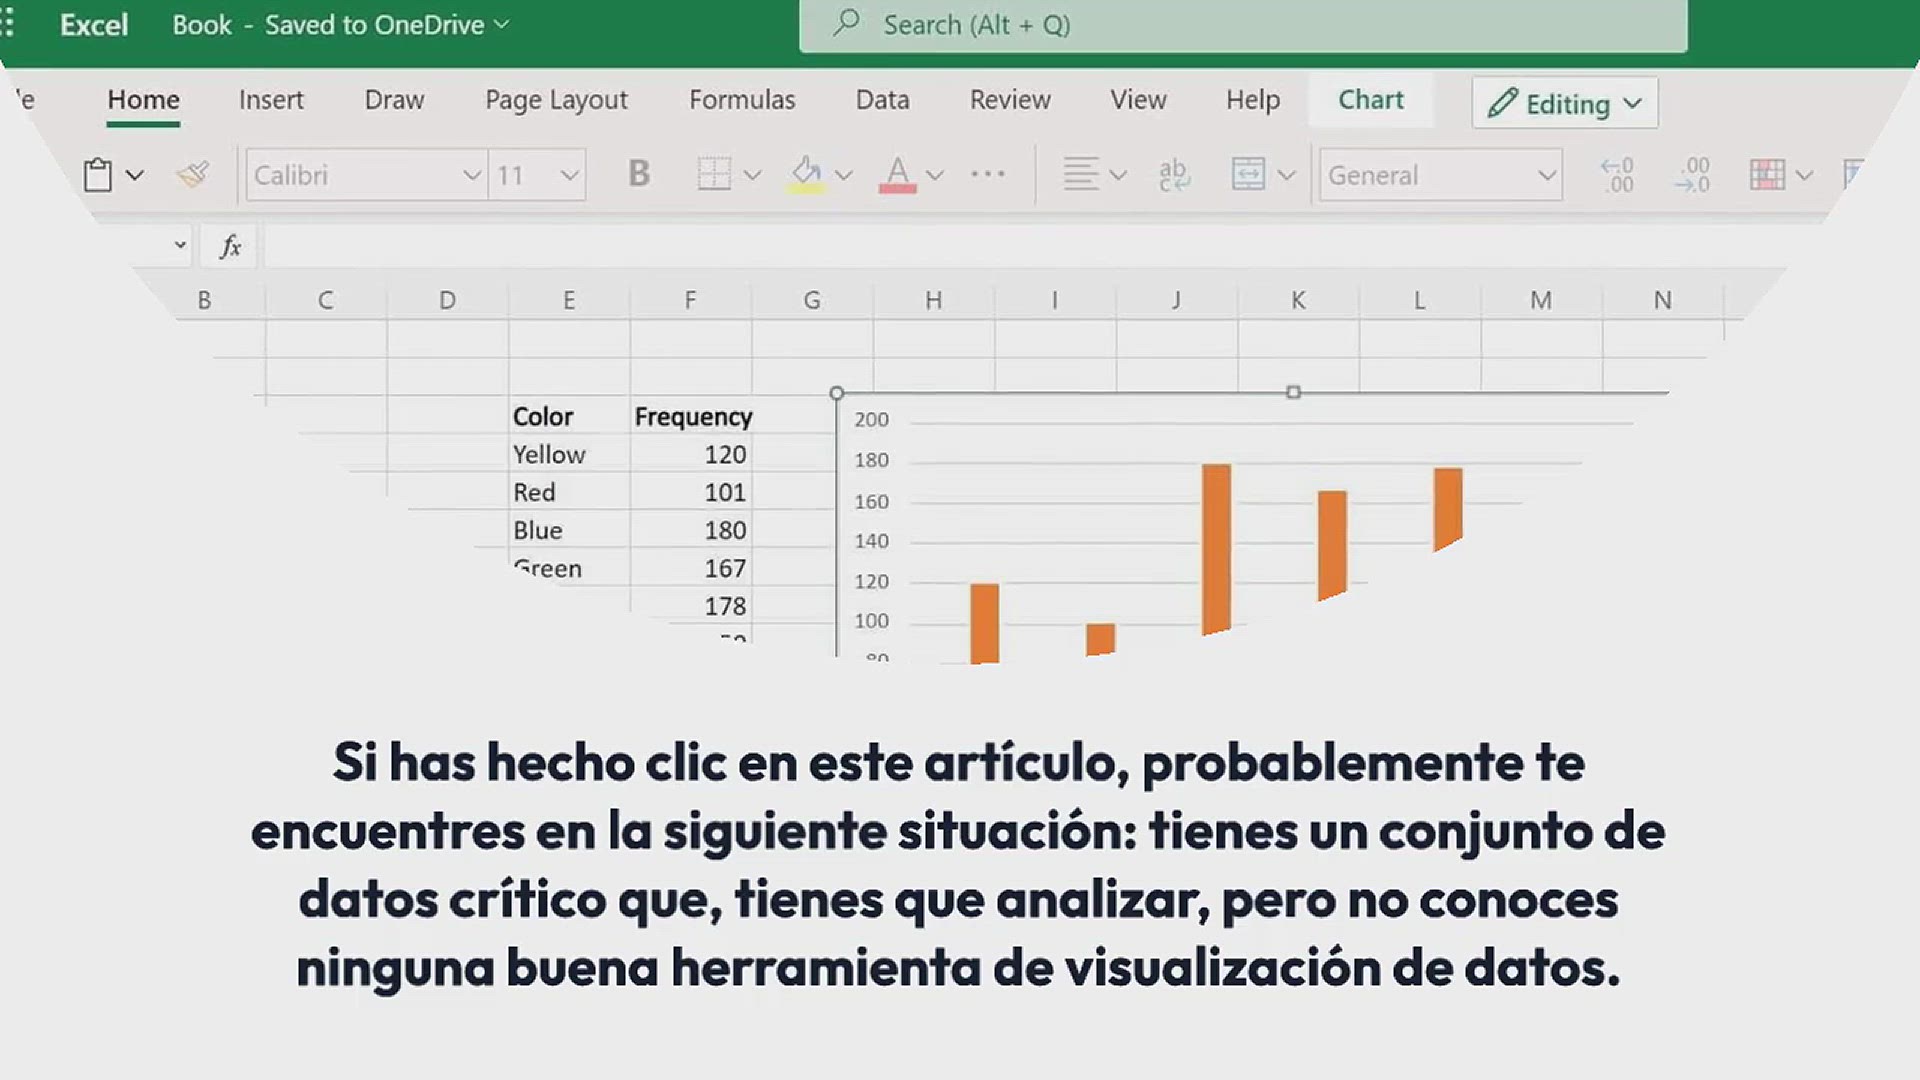Click the Paste clipboard icon

click(x=97, y=175)
